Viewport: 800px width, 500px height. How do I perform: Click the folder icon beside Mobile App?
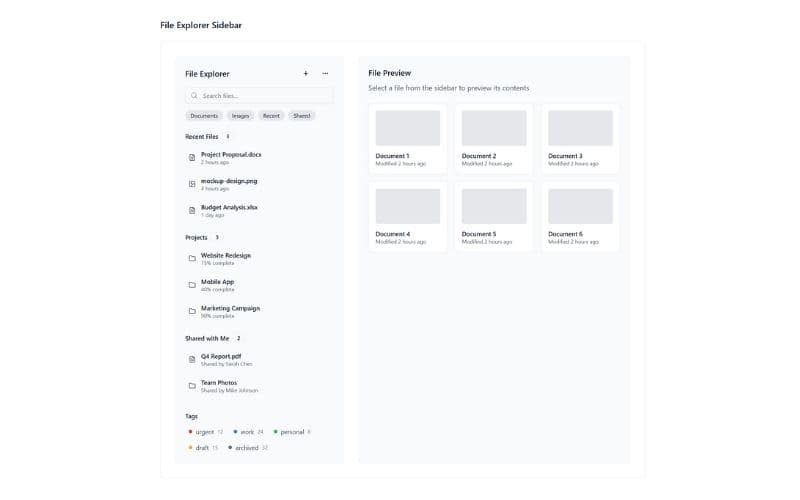click(x=192, y=285)
